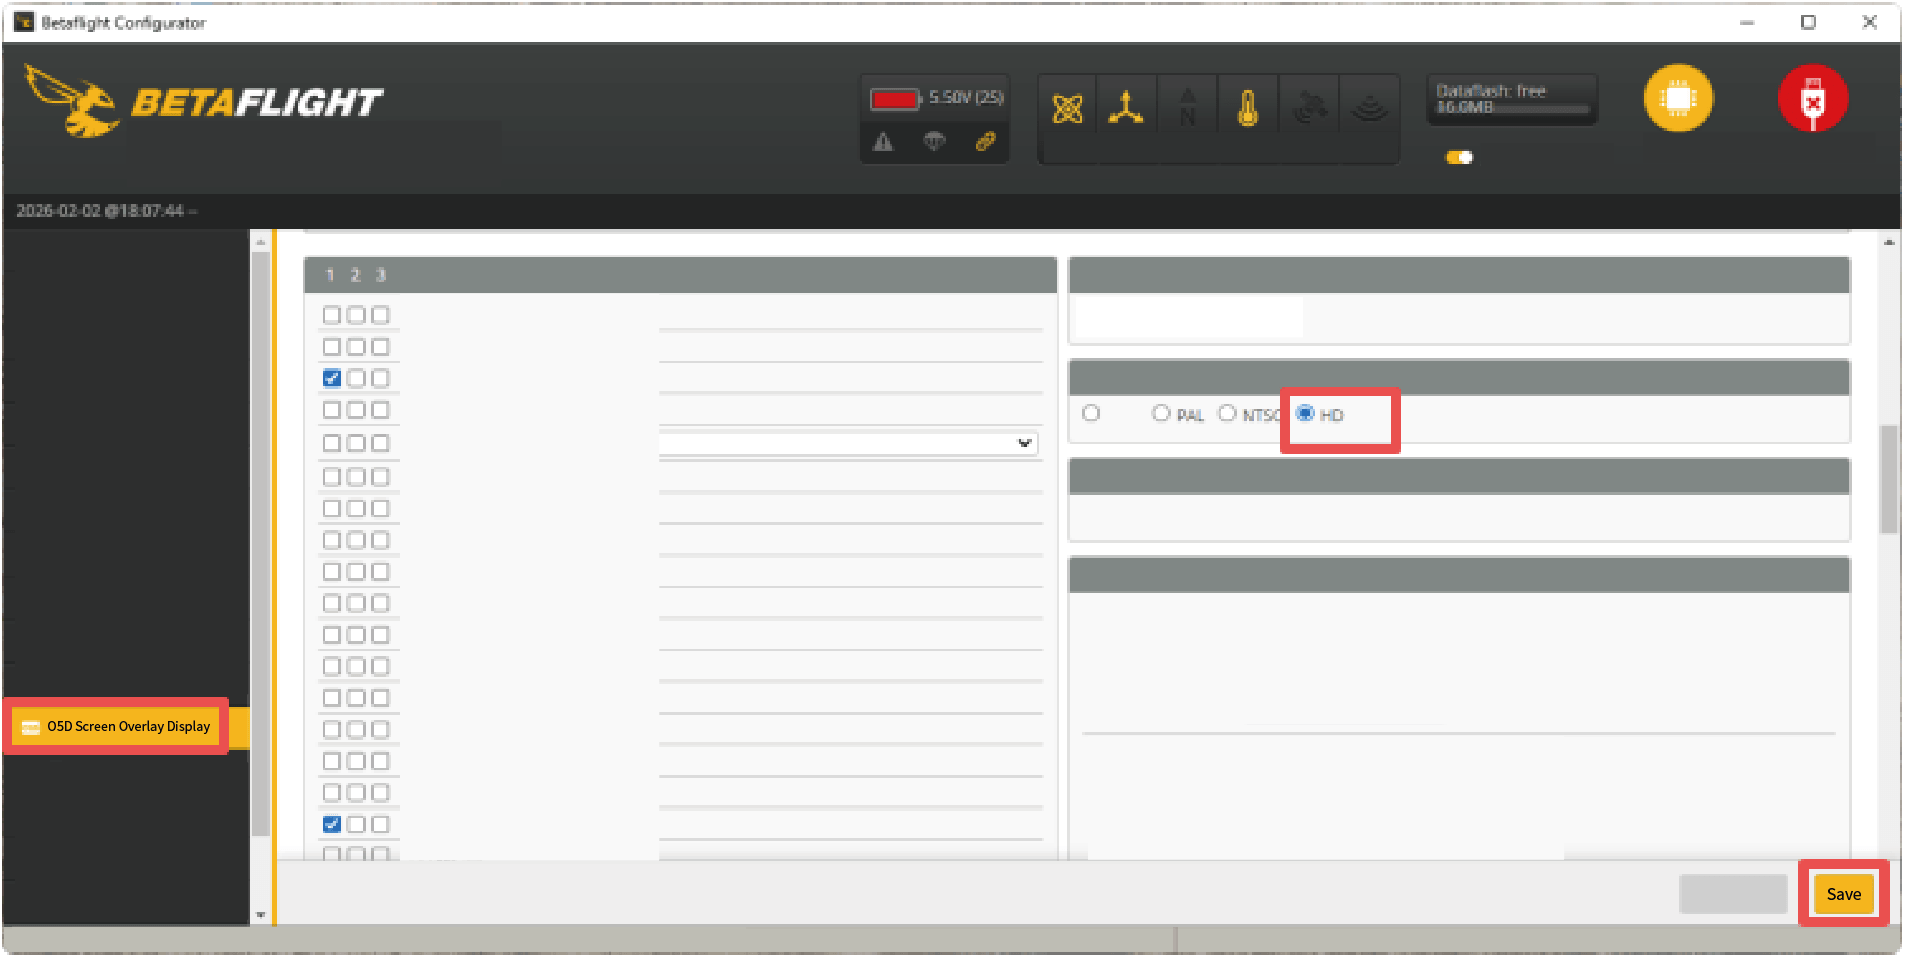Viewport: 1907px width, 958px height.
Task: Click the GPS satellite sensor icon
Action: [1309, 108]
